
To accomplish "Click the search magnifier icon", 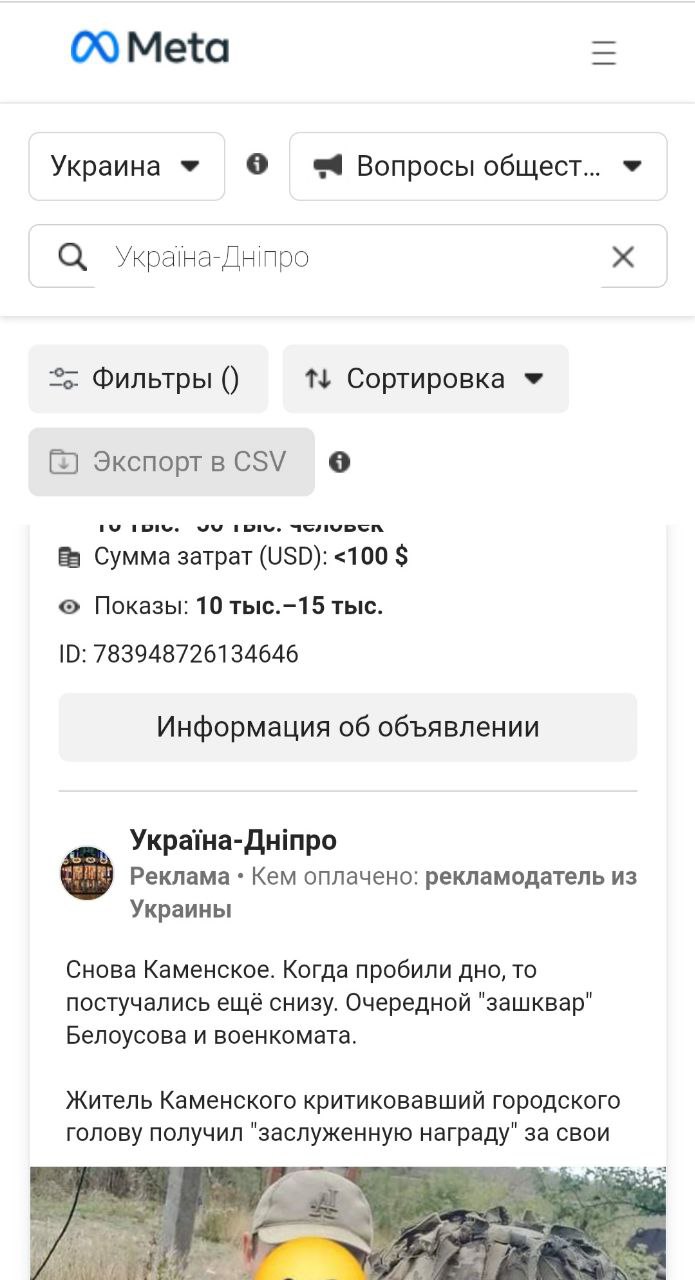I will click(72, 257).
